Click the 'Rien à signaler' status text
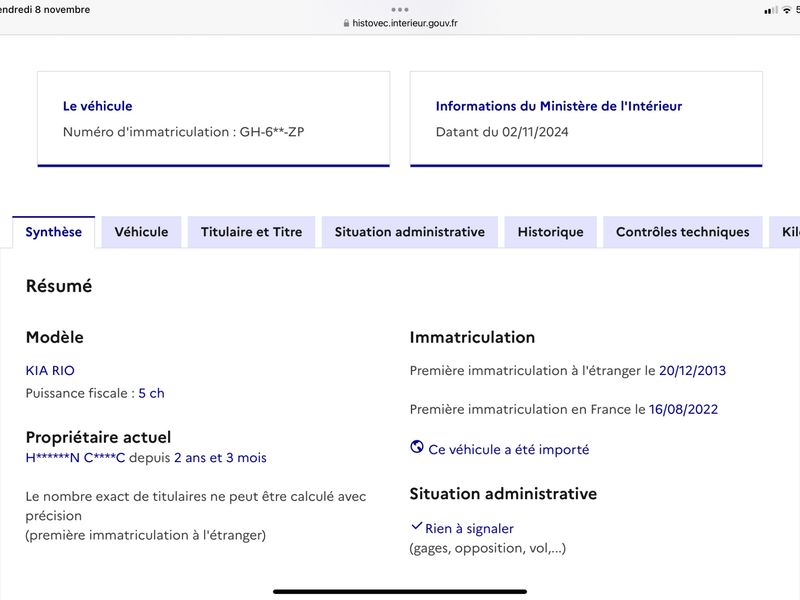The image size is (800, 600). (469, 529)
